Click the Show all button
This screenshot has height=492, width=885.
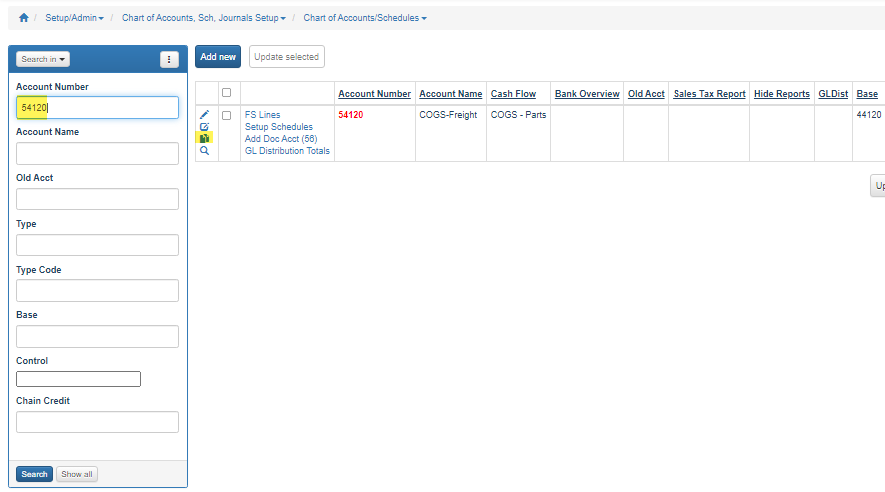pos(77,474)
